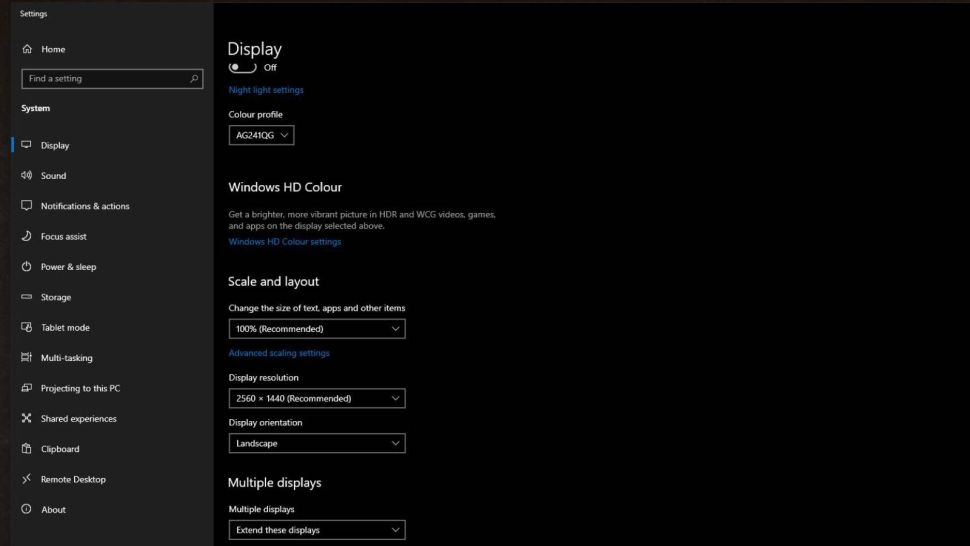Expand the 100% (Recommended) scaling dropdown
This screenshot has height=546, width=970.
coord(316,329)
